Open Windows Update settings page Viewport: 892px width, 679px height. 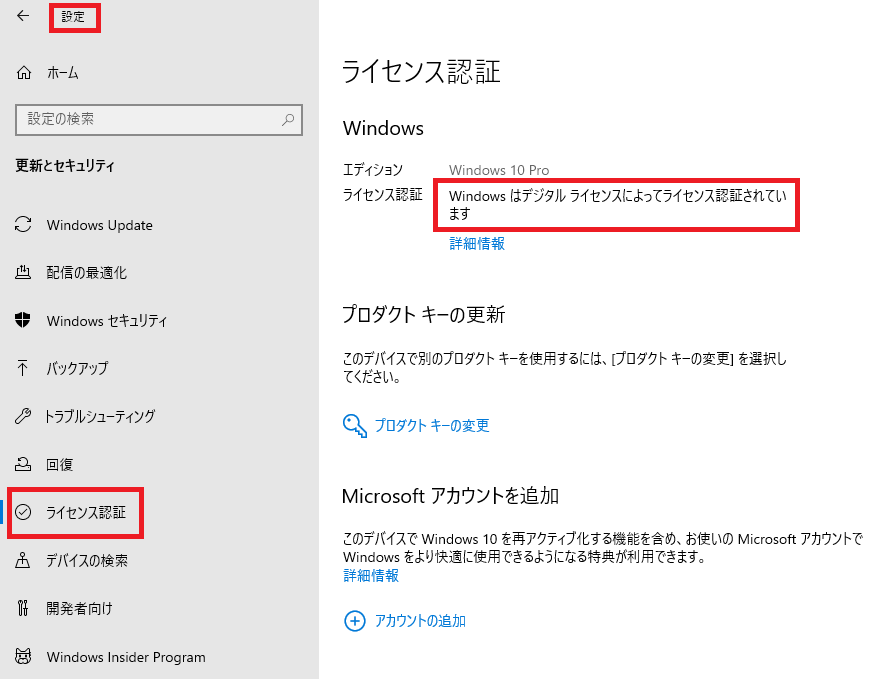(100, 225)
